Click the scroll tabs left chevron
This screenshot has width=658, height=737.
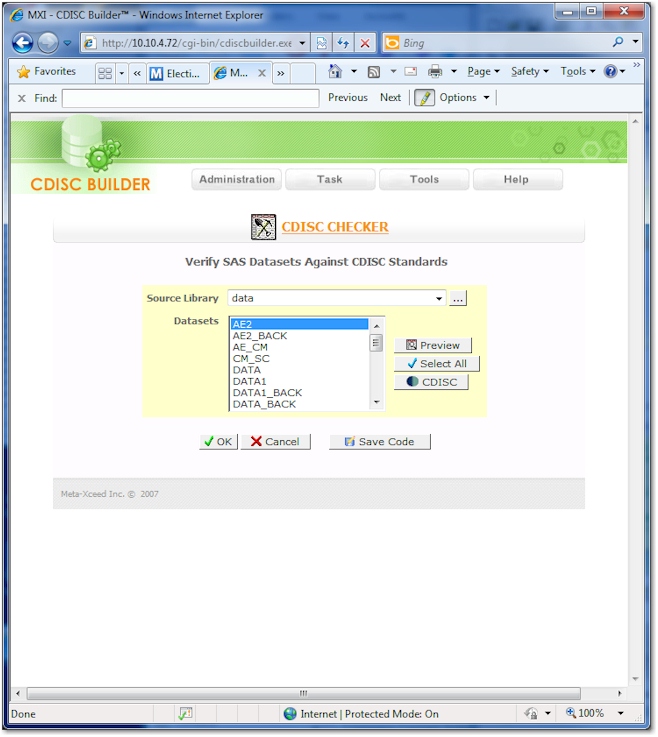click(137, 73)
